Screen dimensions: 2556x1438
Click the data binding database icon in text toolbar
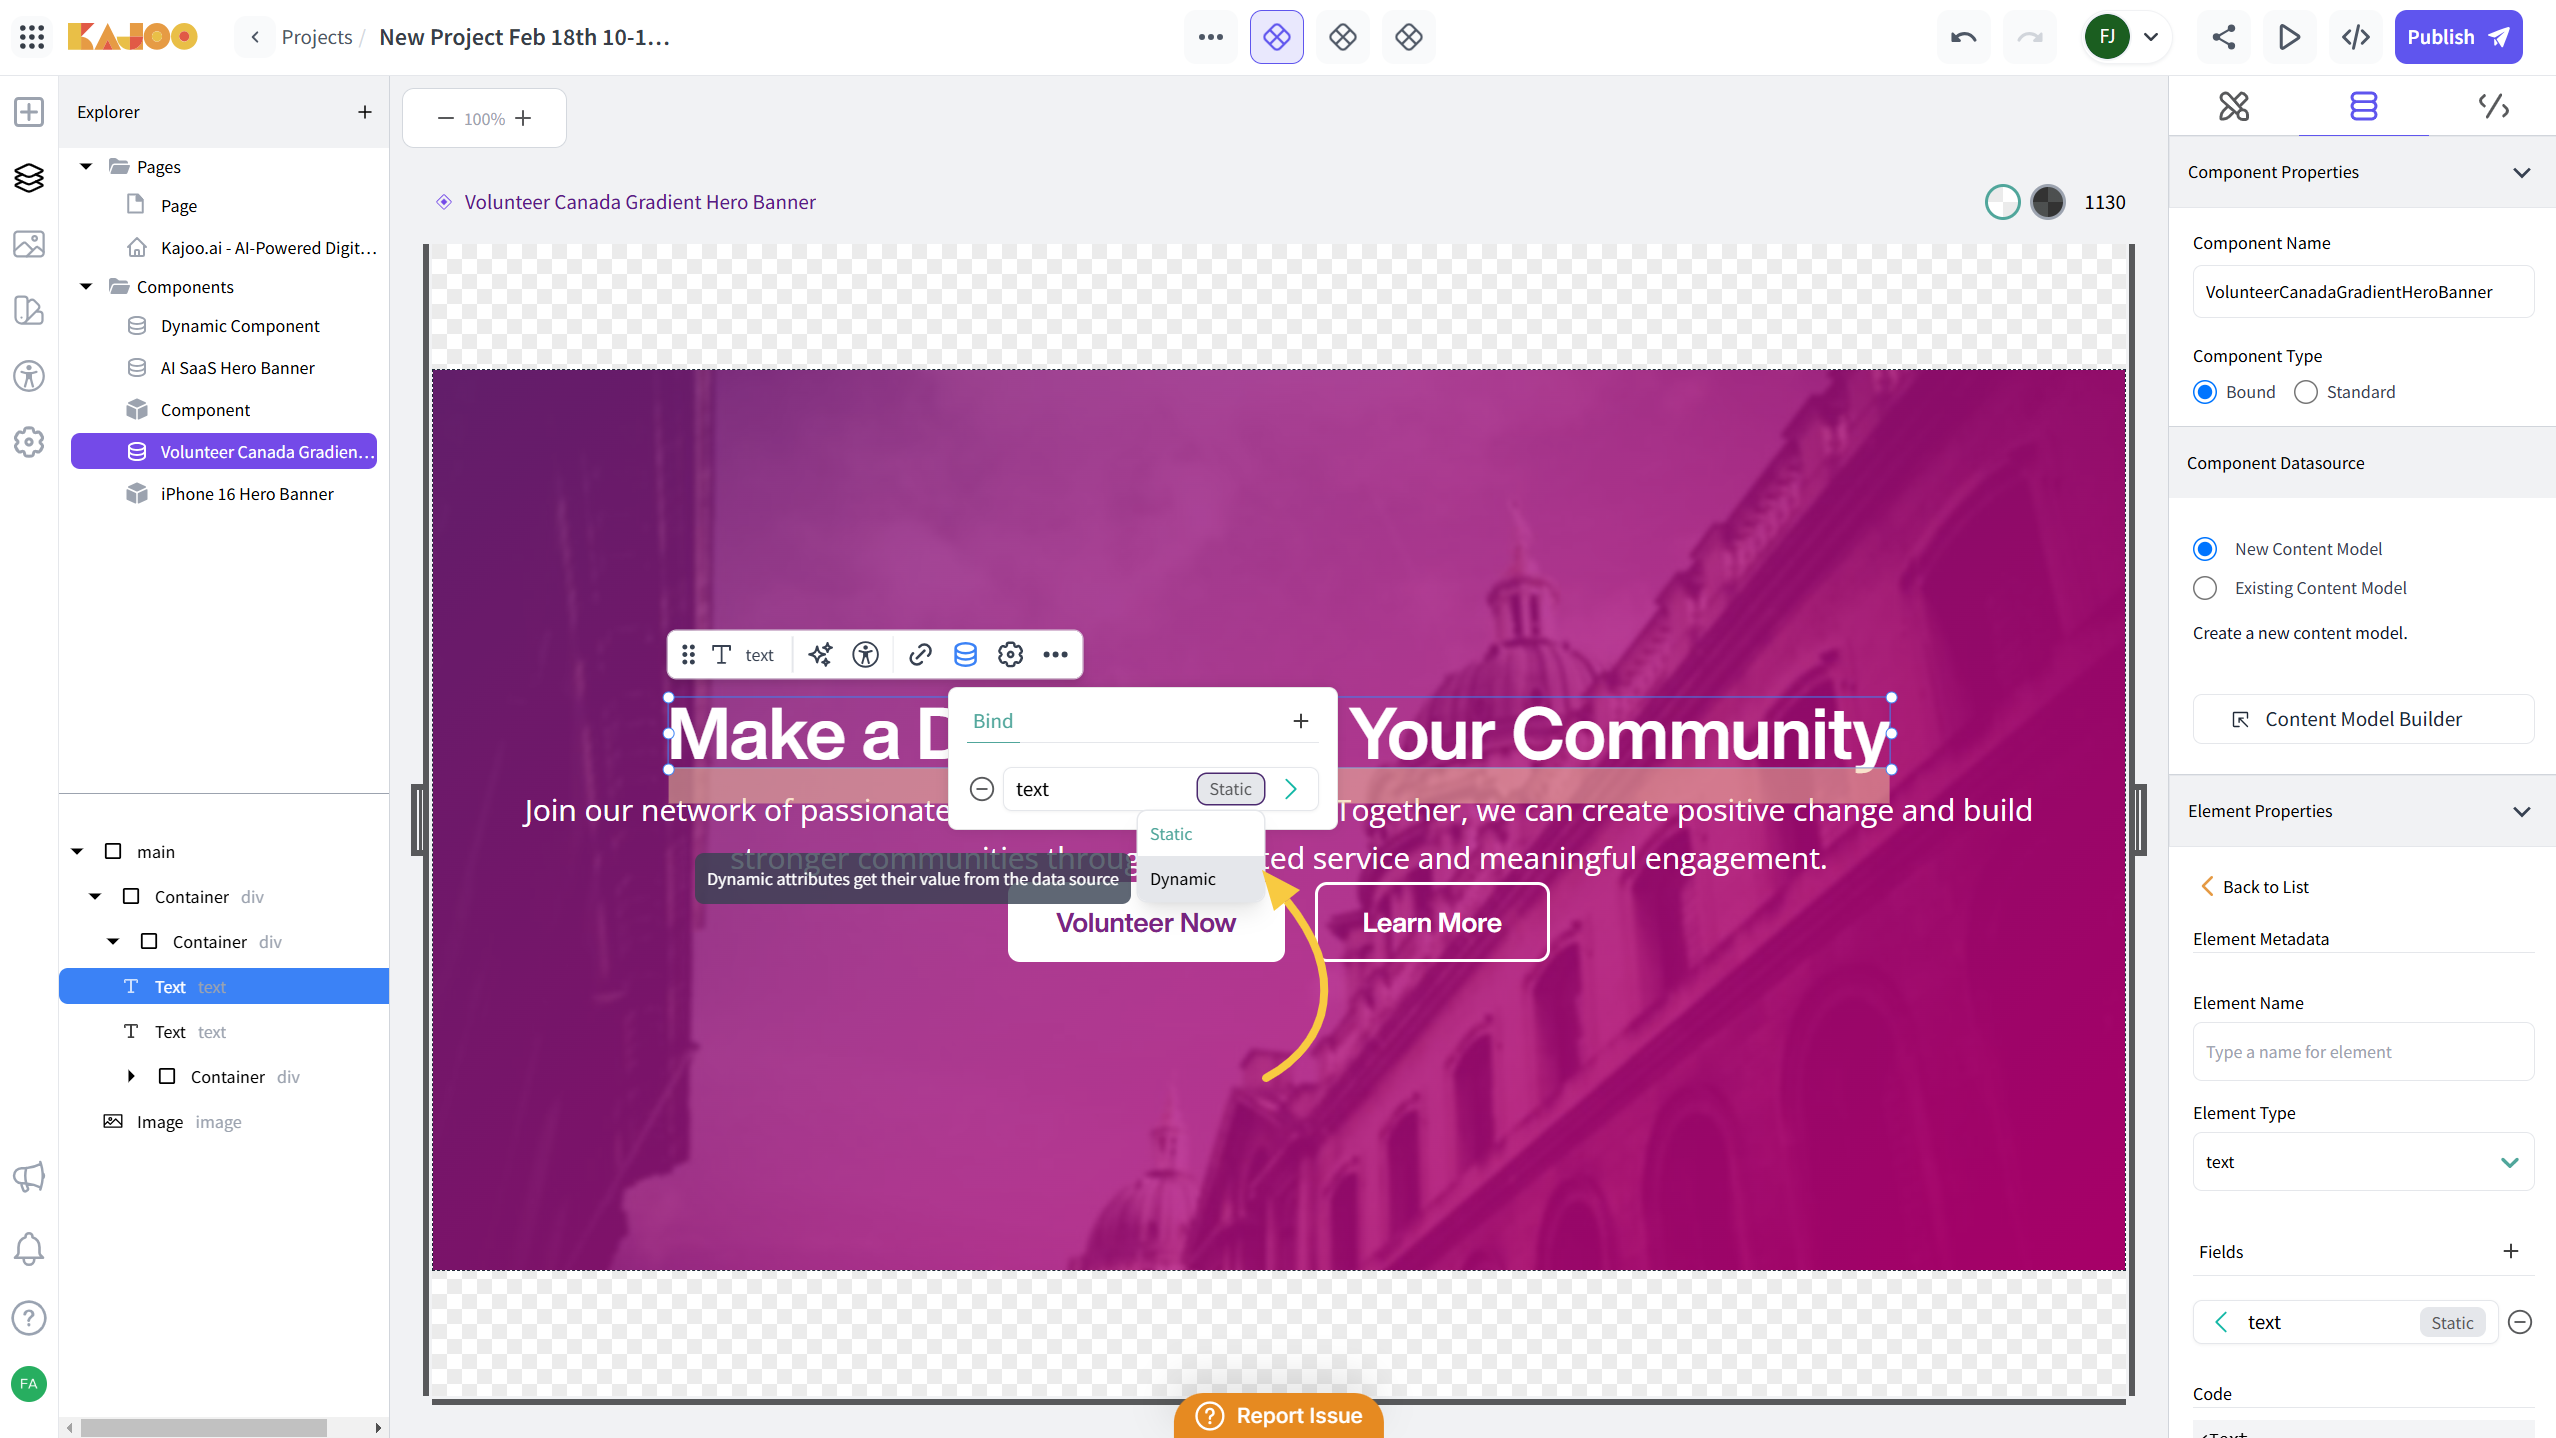pyautogui.click(x=965, y=655)
